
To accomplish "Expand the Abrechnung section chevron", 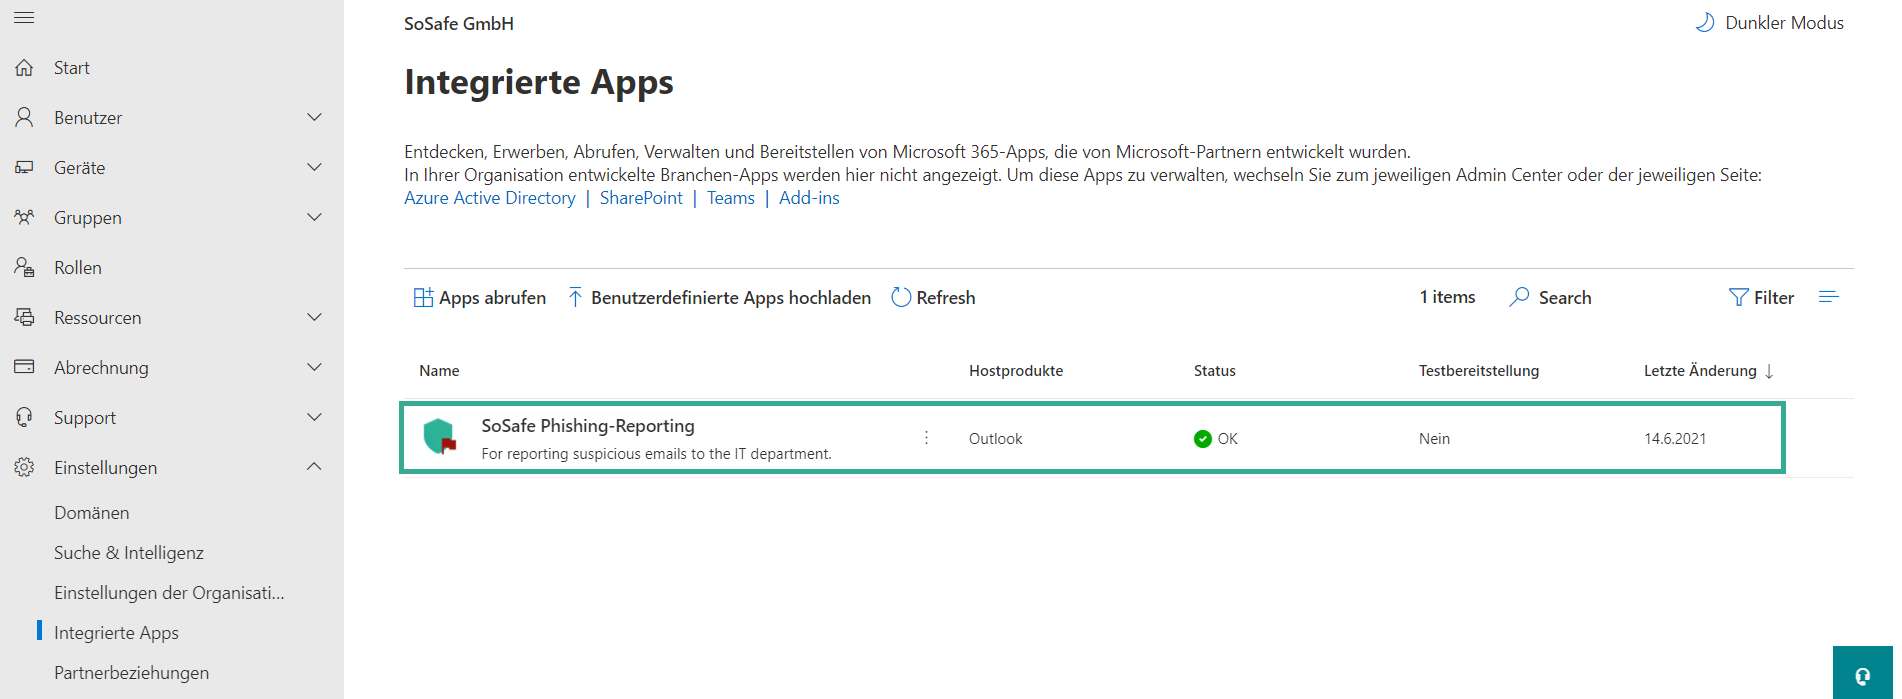I will (x=314, y=367).
